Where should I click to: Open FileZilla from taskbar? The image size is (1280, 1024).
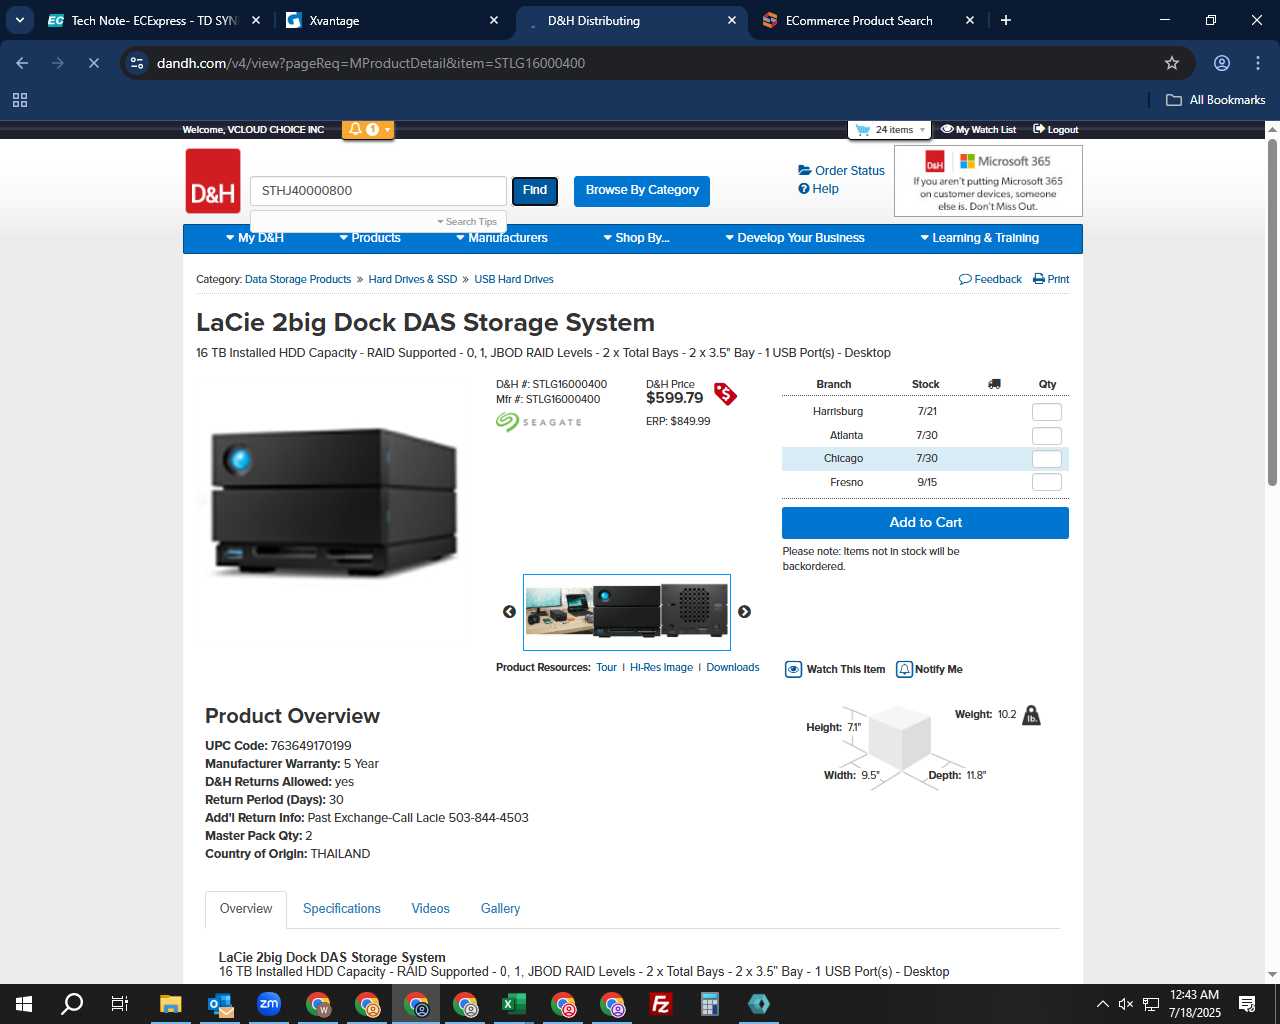[661, 1004]
